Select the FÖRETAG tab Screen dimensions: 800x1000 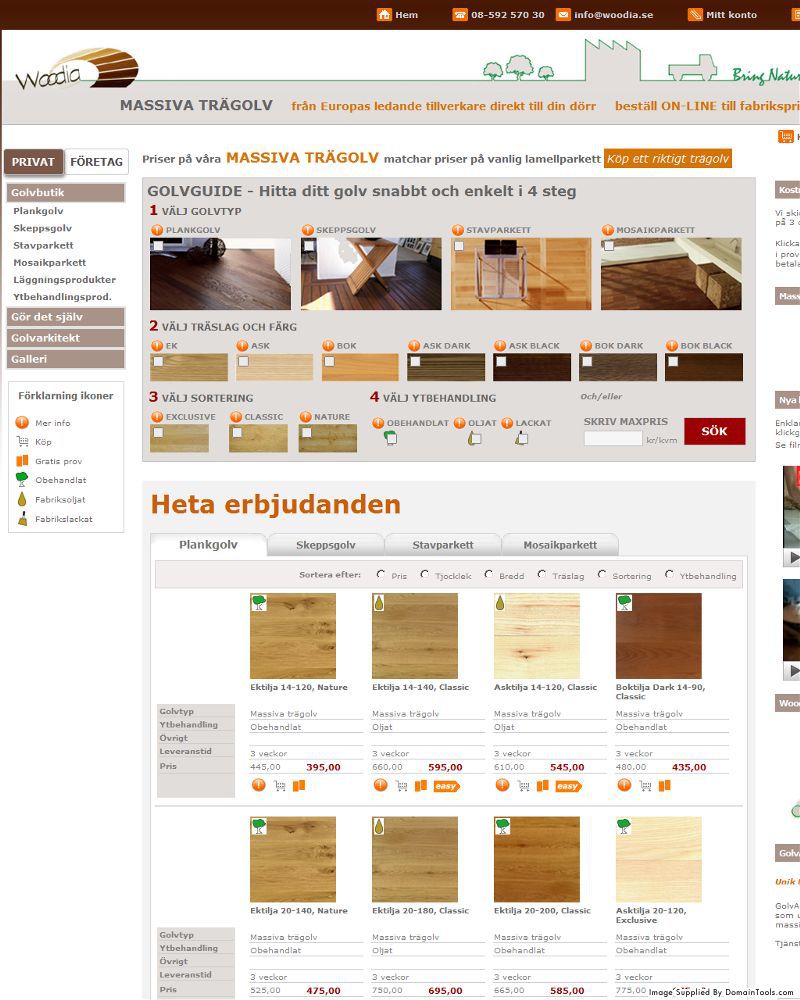pyautogui.click(x=96, y=162)
